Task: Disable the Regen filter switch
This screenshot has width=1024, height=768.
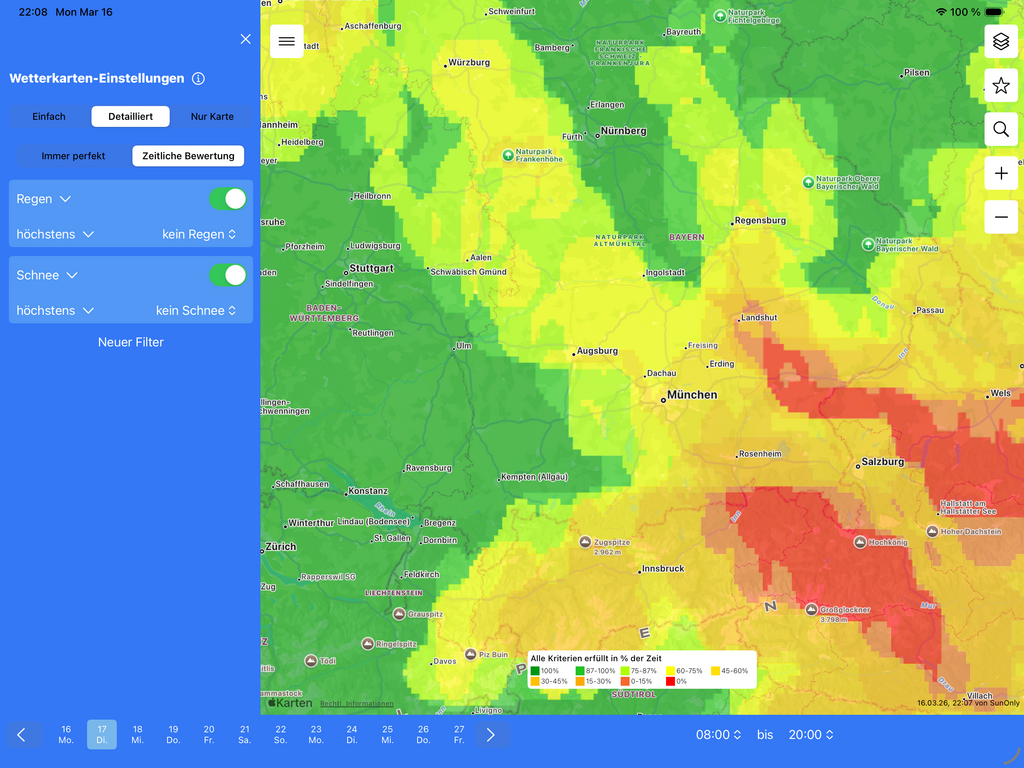Action: (x=228, y=199)
